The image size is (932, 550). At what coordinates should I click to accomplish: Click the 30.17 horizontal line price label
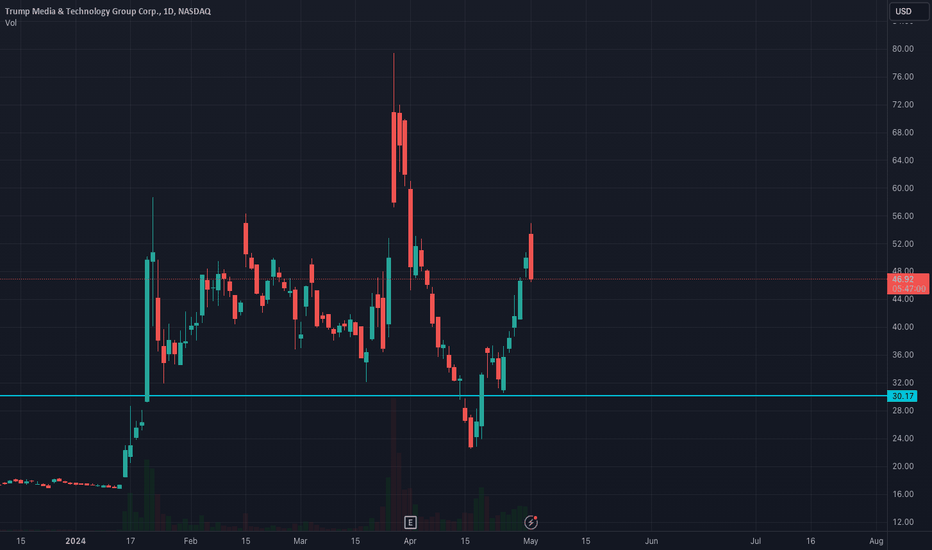(x=902, y=396)
